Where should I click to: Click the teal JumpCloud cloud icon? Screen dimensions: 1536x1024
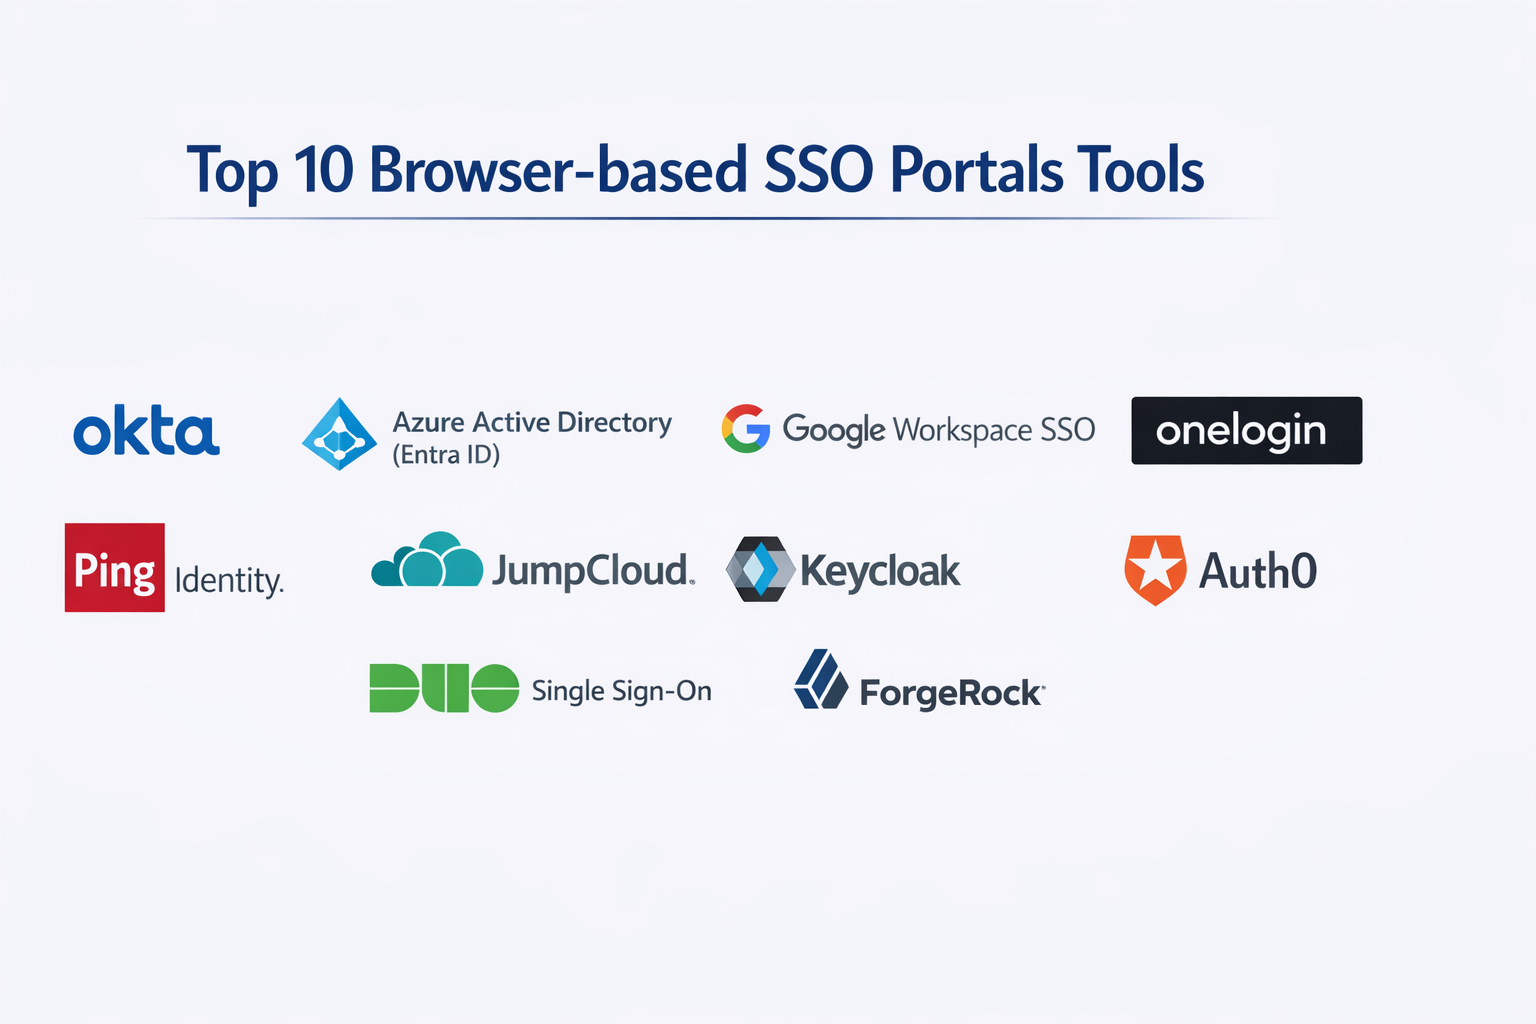[427, 561]
